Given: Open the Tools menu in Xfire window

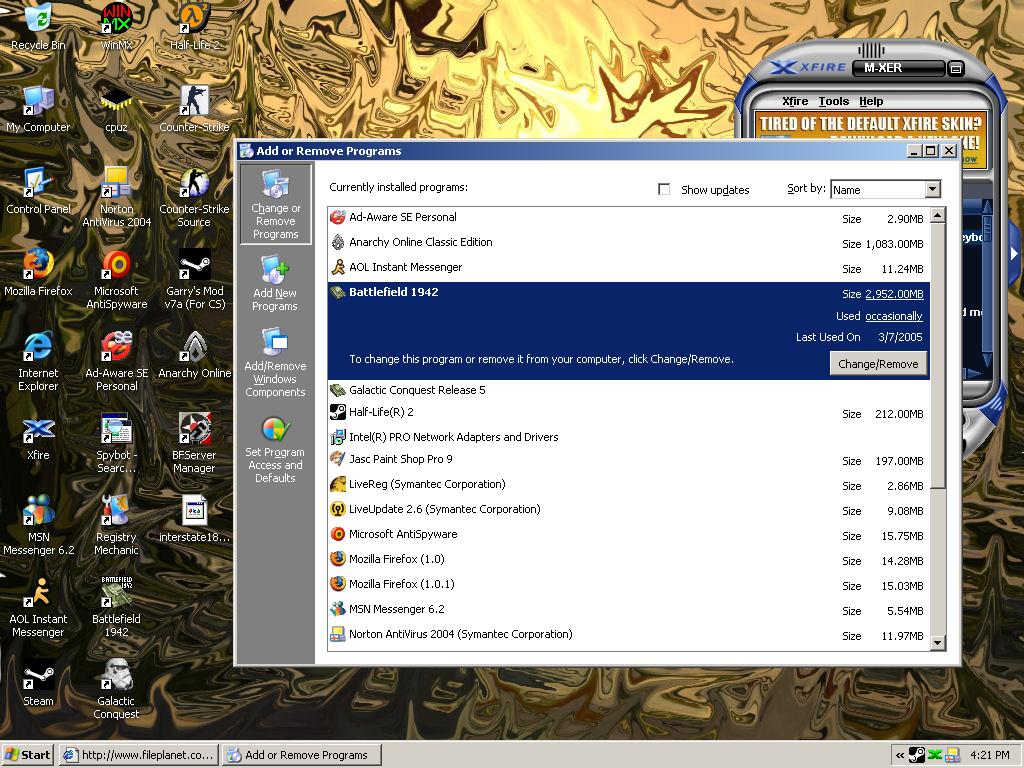Looking at the screenshot, I should tap(834, 101).
